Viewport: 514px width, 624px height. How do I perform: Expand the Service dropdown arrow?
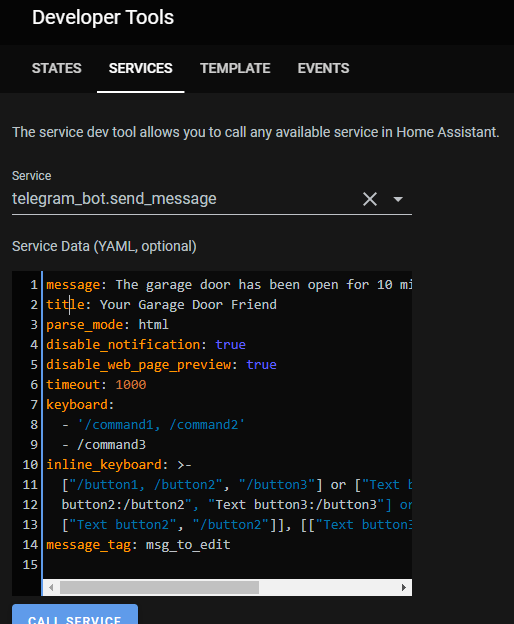pos(398,199)
